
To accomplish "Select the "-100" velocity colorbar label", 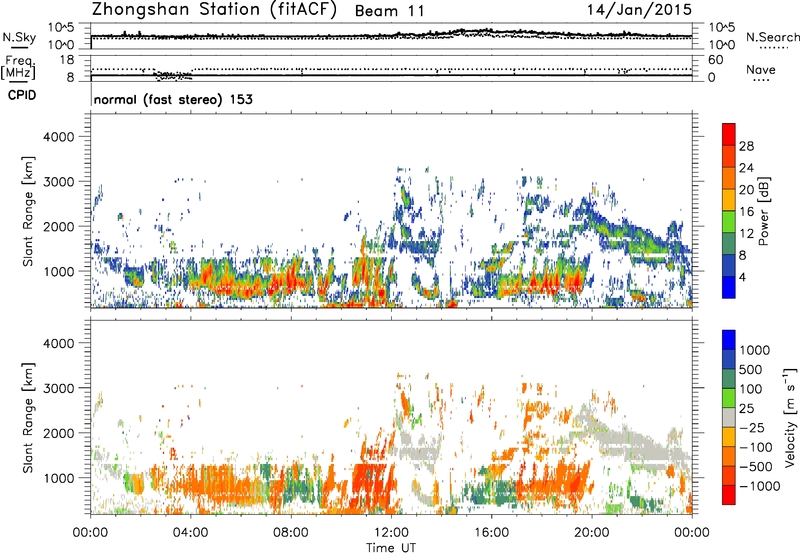I will (x=755, y=447).
